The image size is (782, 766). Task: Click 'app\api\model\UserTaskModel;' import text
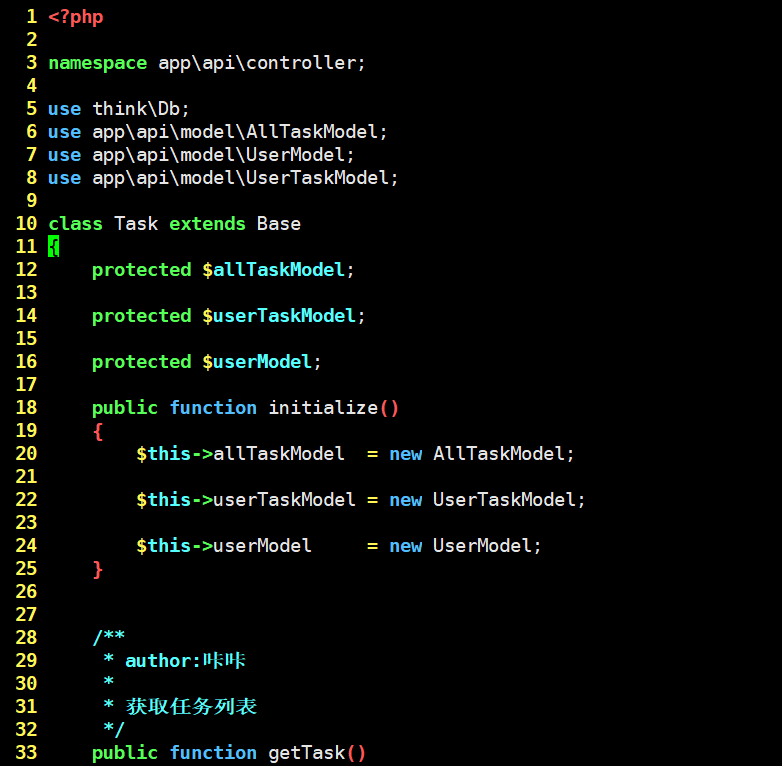tap(245, 178)
